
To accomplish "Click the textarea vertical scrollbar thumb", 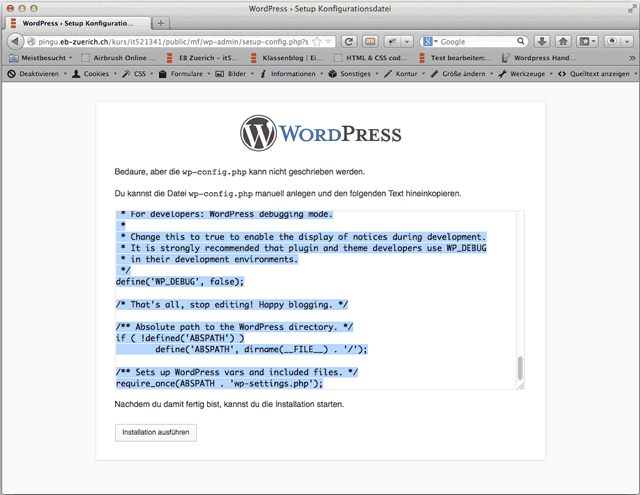I will pyautogui.click(x=520, y=367).
